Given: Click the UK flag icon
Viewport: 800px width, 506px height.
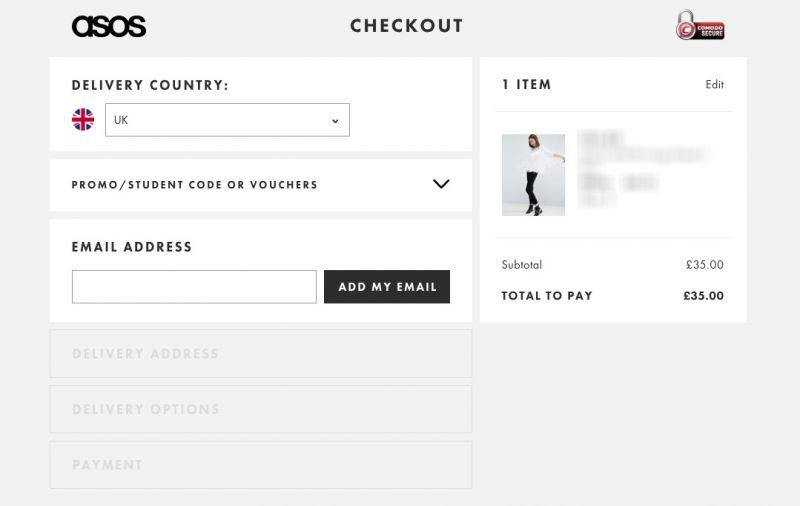Looking at the screenshot, I should [83, 120].
